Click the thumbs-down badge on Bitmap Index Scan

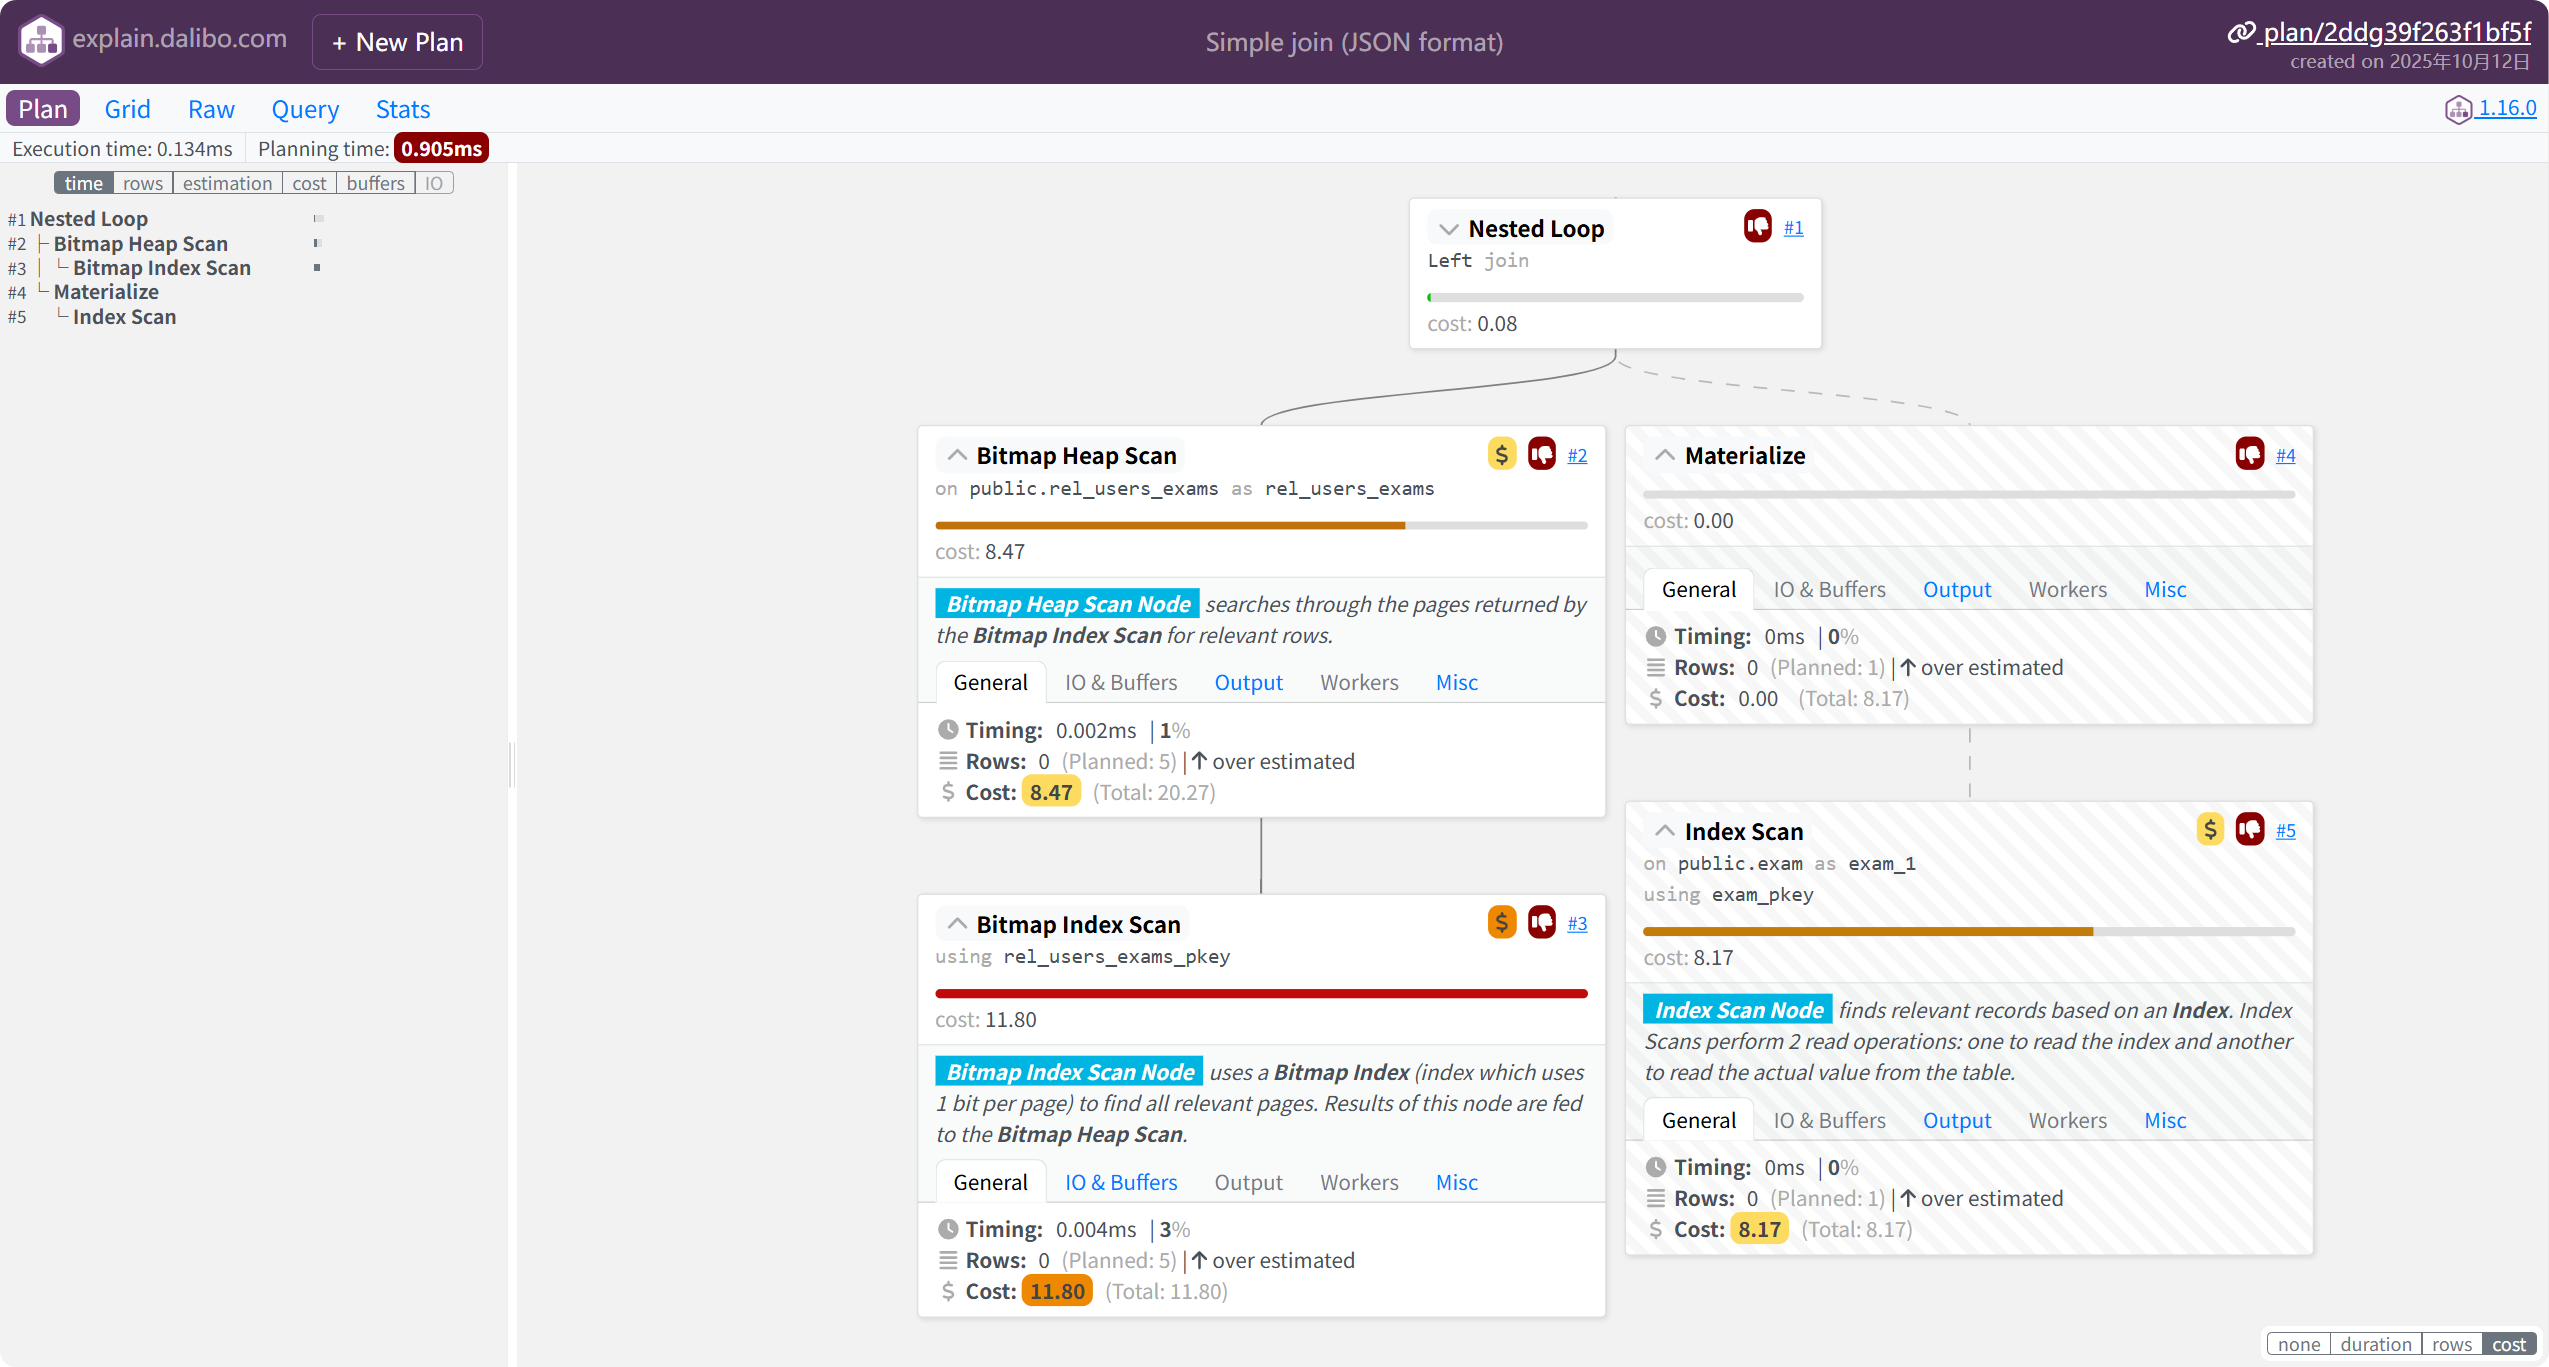click(x=1541, y=923)
